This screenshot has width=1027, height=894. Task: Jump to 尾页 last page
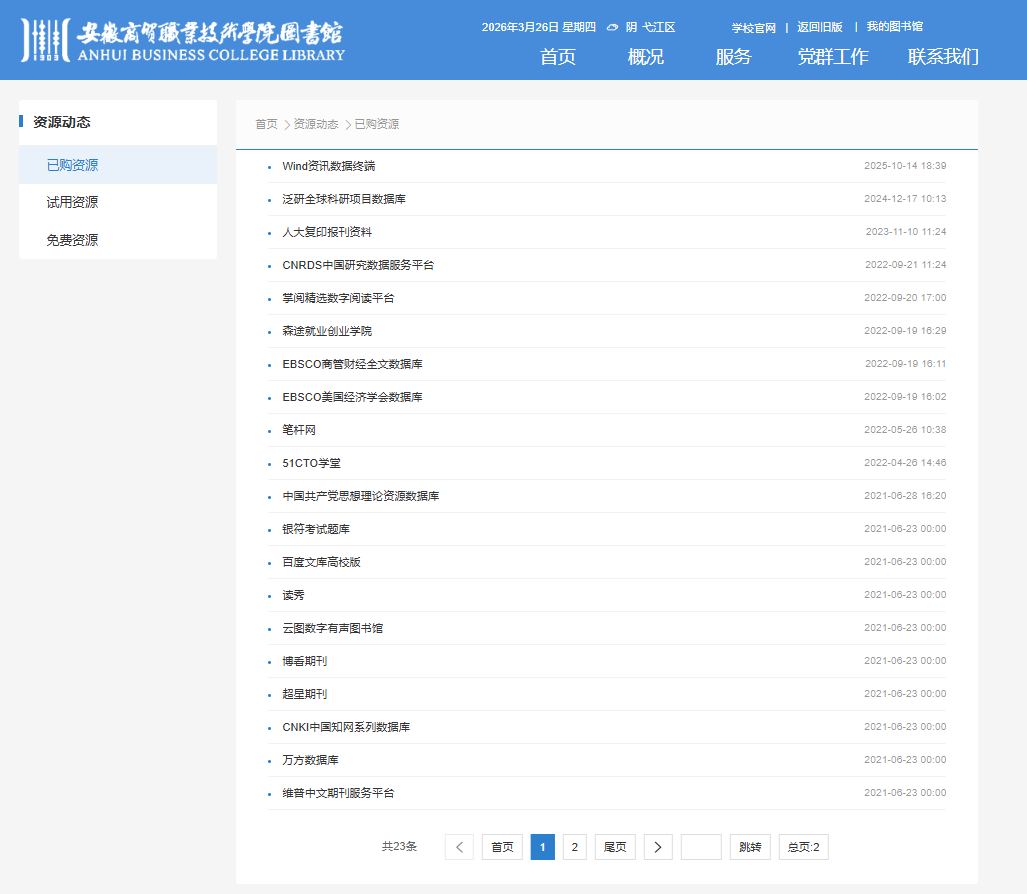[615, 847]
